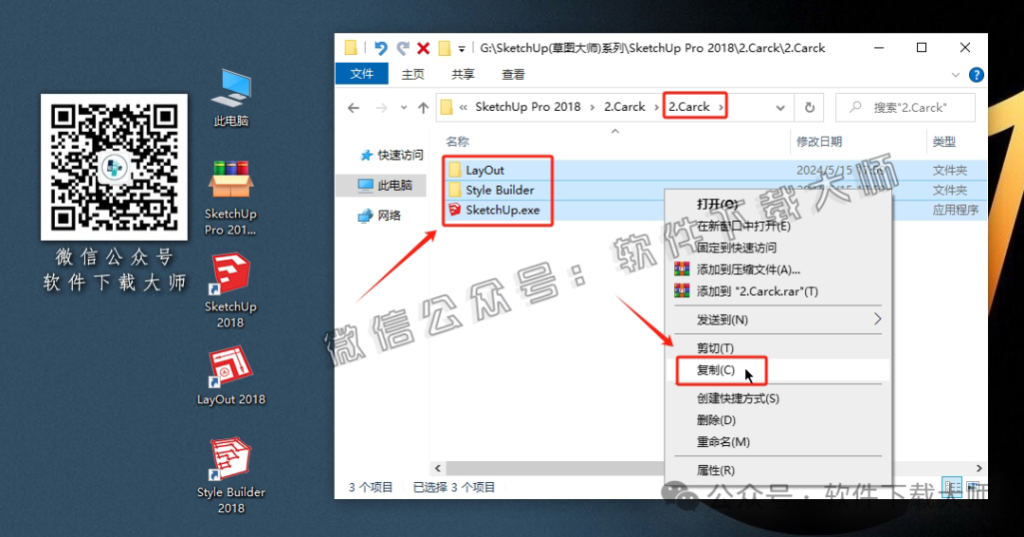Click horizontal scrollbar right arrow

(x=978, y=468)
